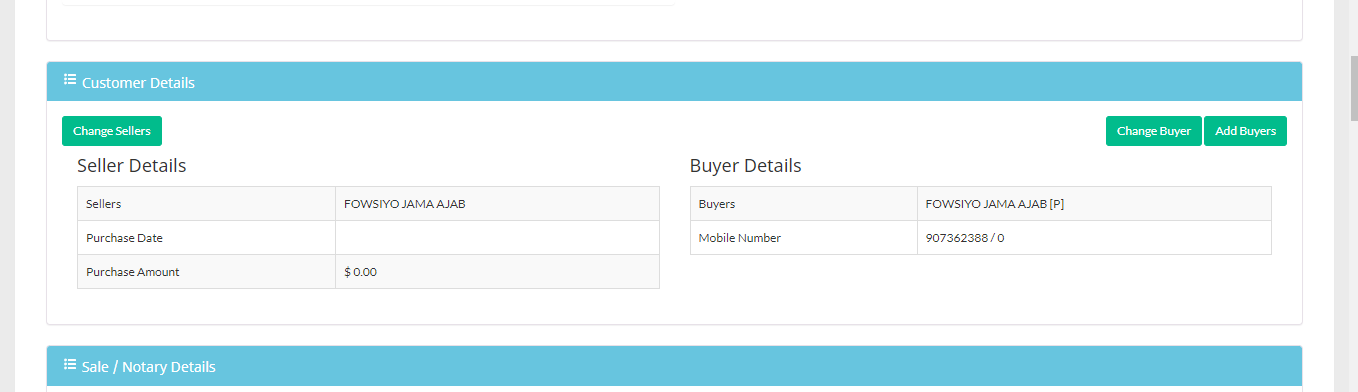Click the Mobile Number label cell
Screen dimensions: 1358x392
coord(804,238)
